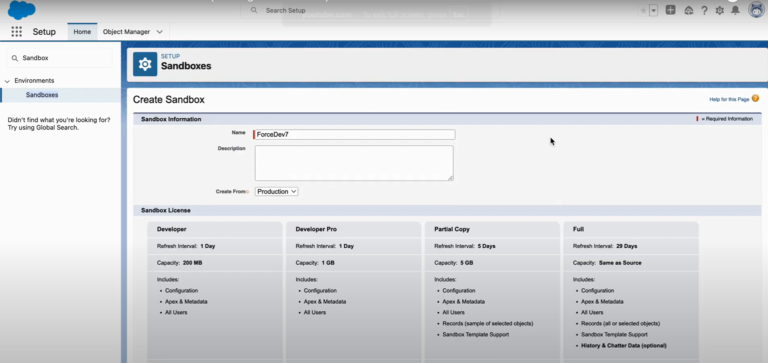This screenshot has width=768, height=363.
Task: Click the Create Sandbox heading
Action: pyautogui.click(x=169, y=100)
